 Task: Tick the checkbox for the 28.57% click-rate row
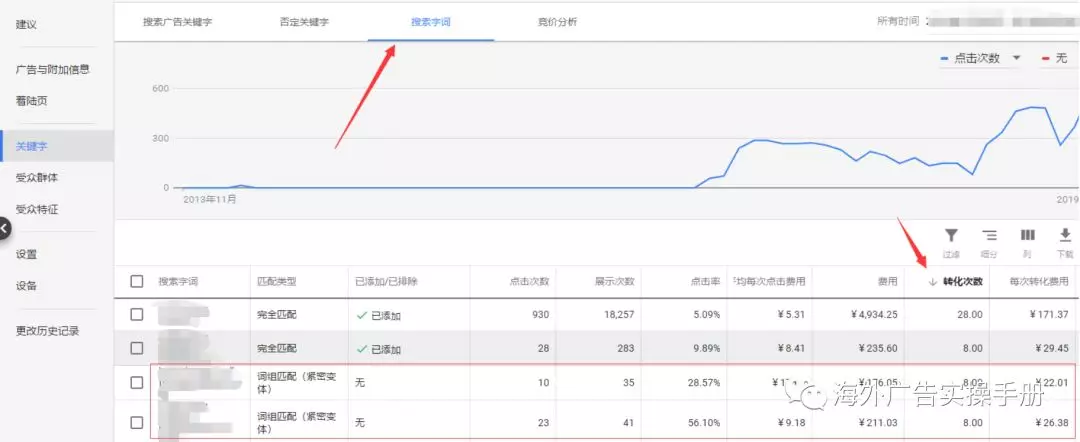tap(137, 382)
